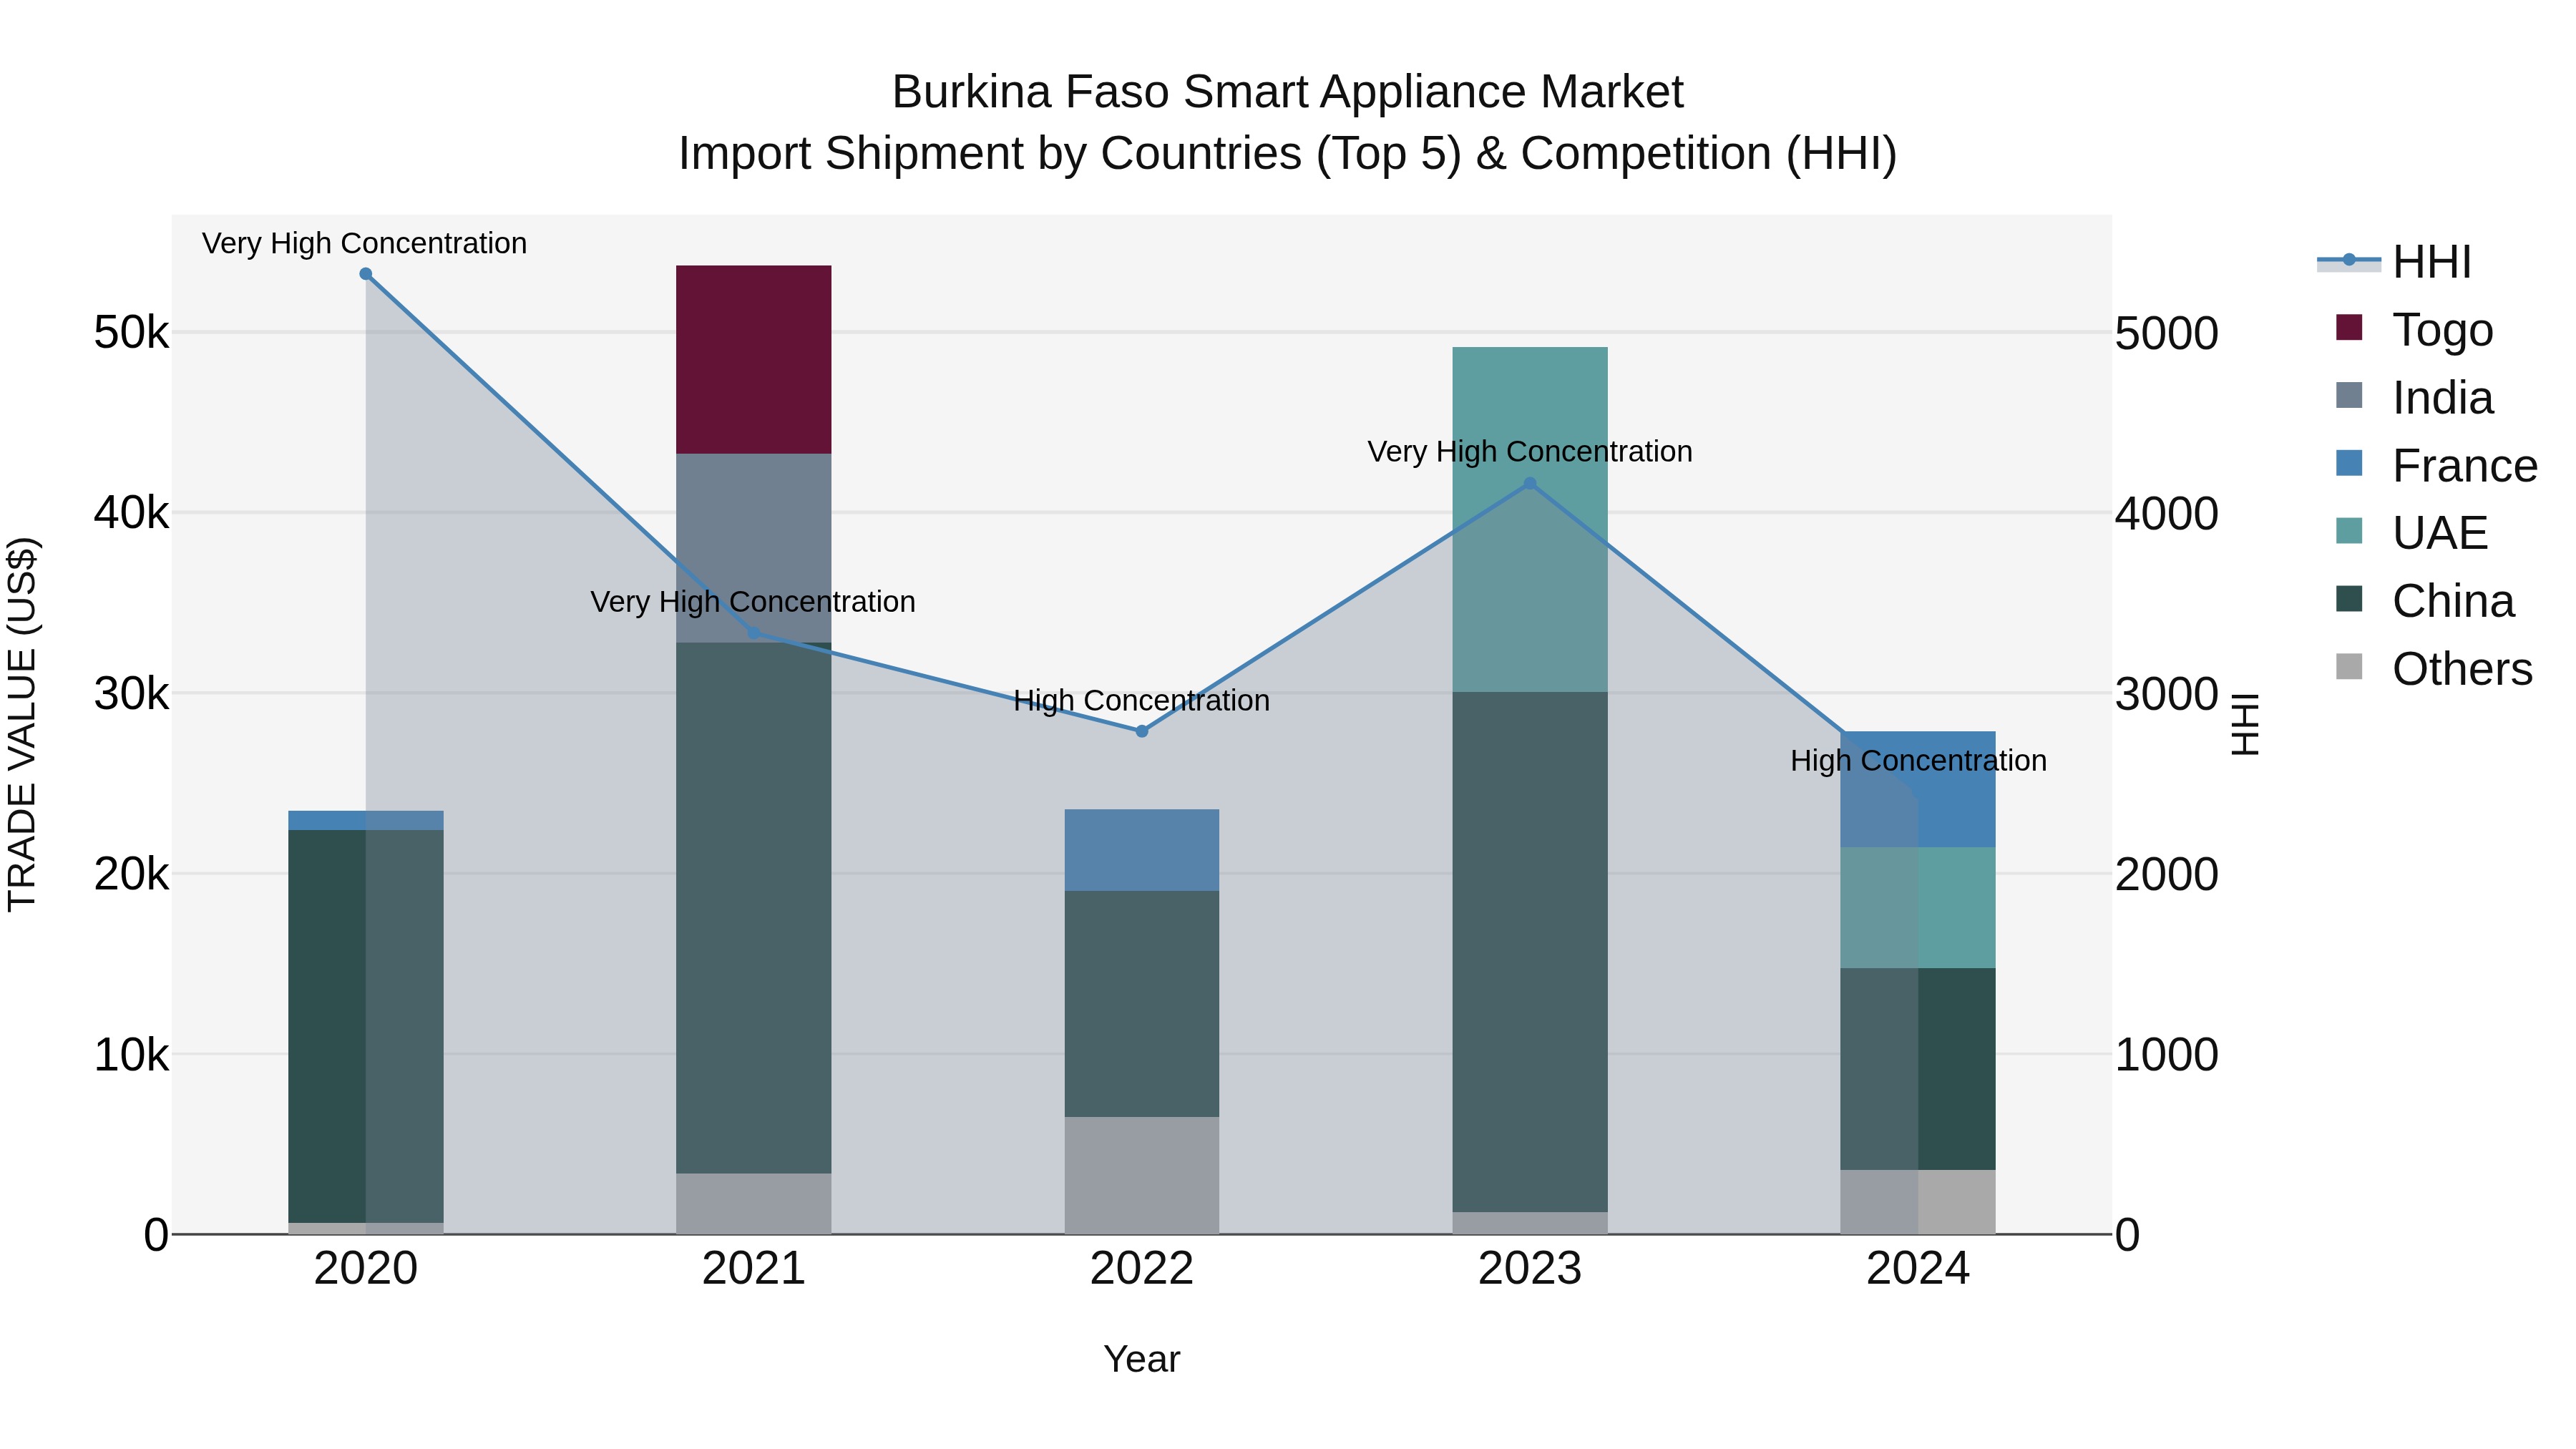Viewport: 2576px width, 1449px height.
Task: Click the Others bar segment in 2022
Action: 1142,1176
